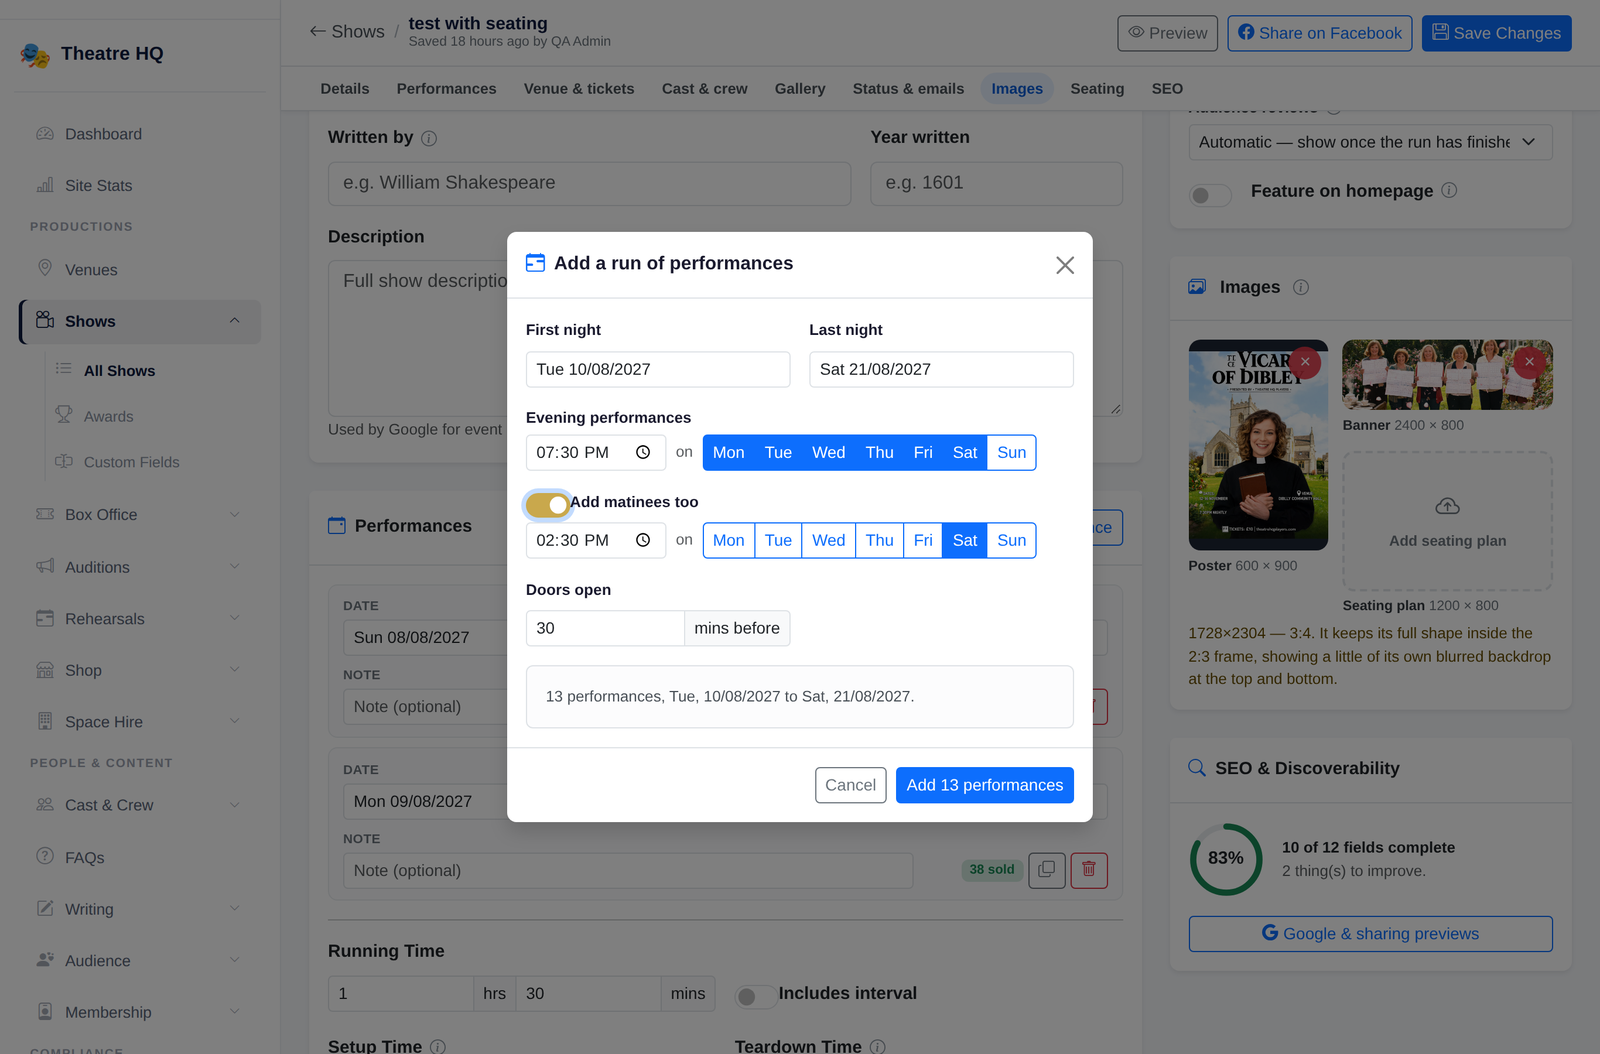
Task: Close the Add a run of performances dialog
Action: pyautogui.click(x=1065, y=265)
